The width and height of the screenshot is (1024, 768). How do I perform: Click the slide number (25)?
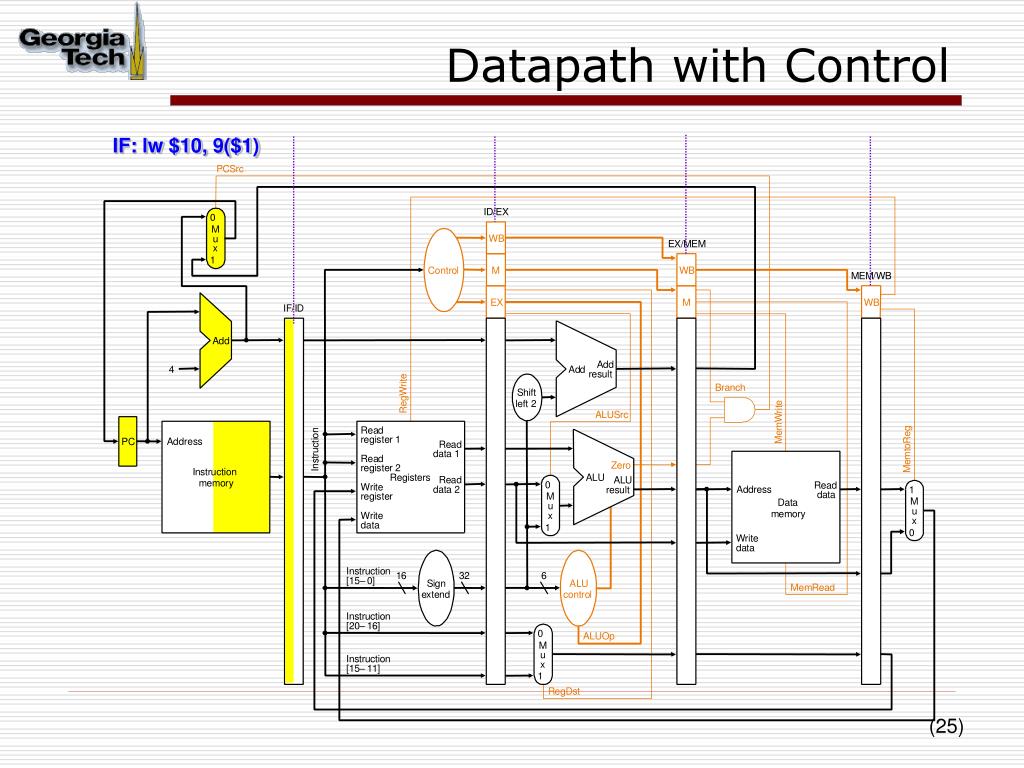[x=946, y=726]
